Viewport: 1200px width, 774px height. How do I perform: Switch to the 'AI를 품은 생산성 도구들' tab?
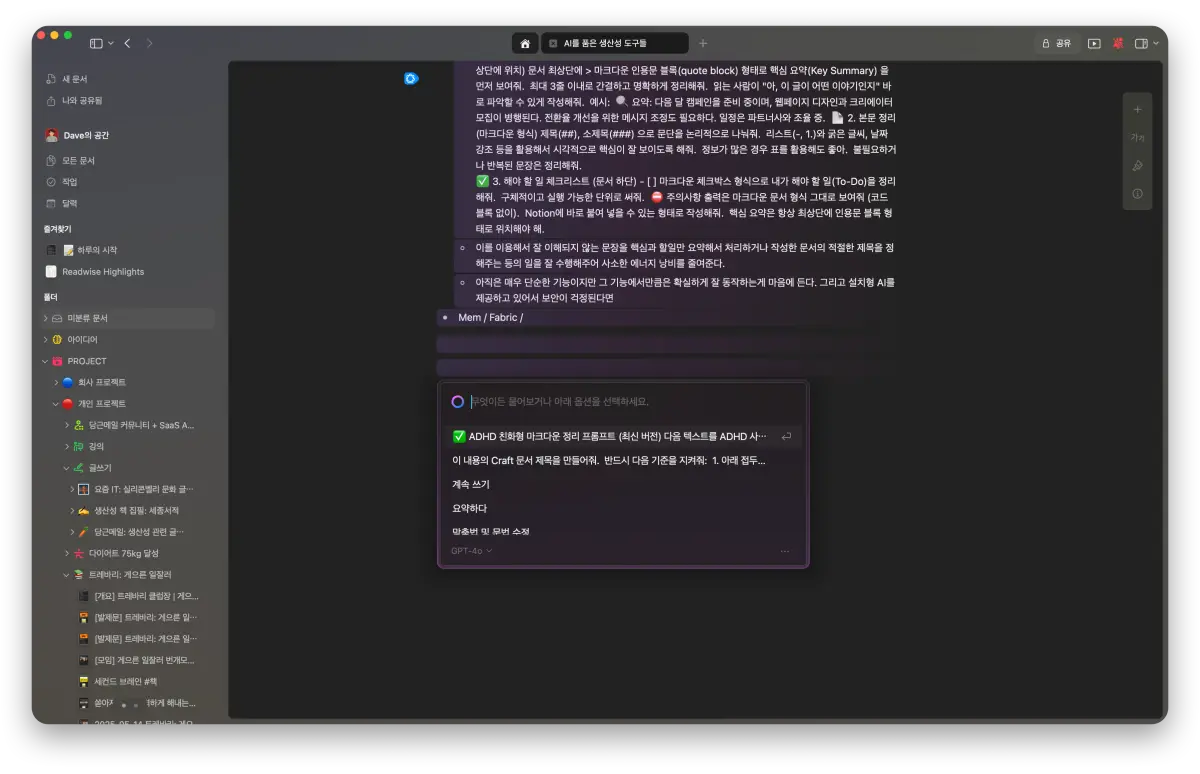point(614,44)
